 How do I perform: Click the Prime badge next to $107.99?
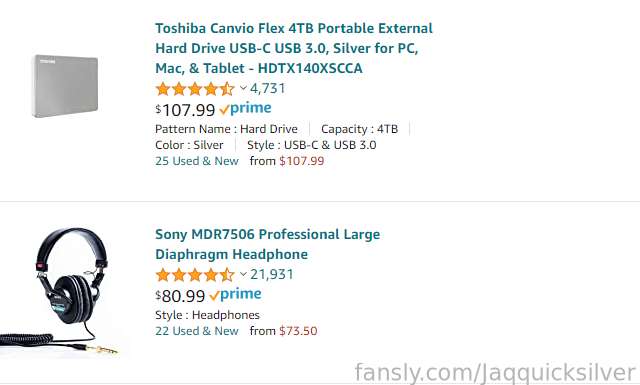(x=245, y=109)
